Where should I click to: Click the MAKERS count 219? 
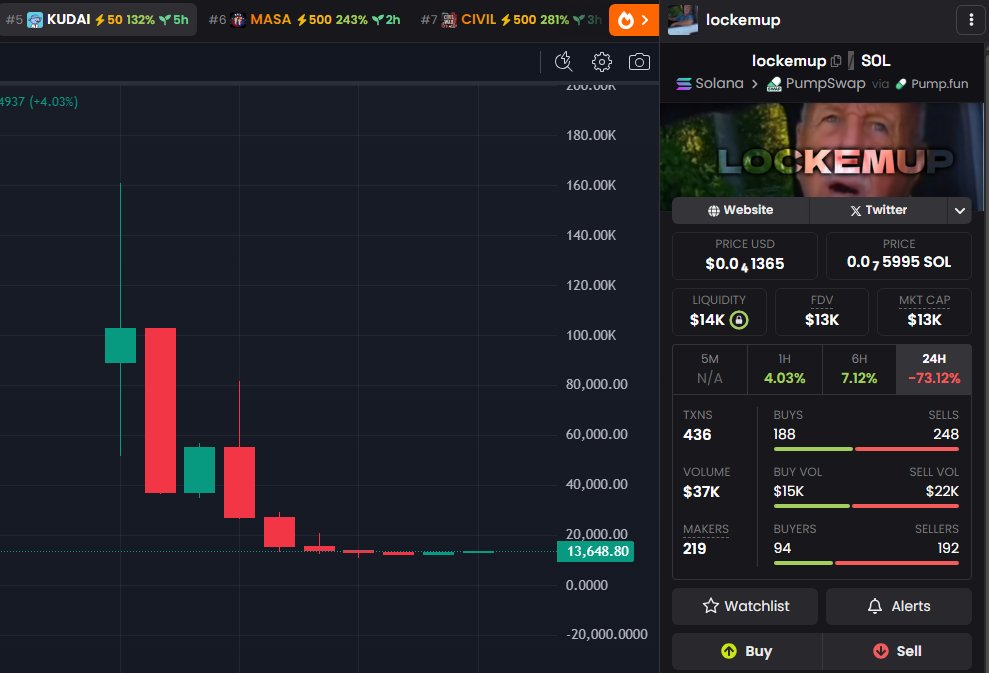[694, 548]
